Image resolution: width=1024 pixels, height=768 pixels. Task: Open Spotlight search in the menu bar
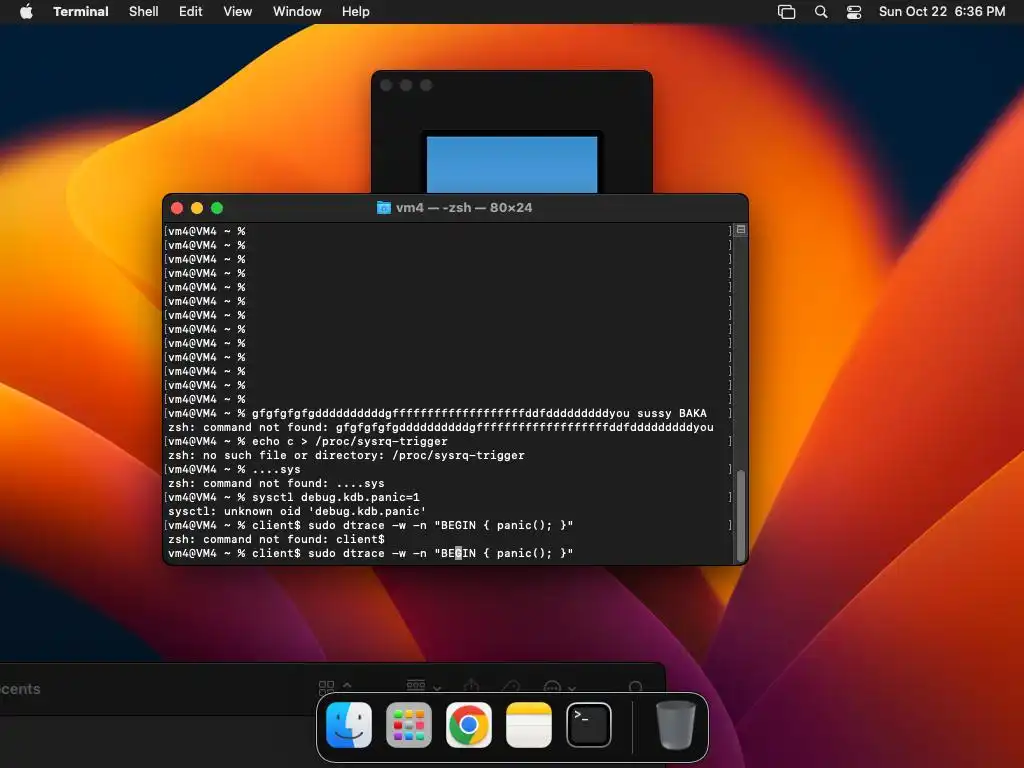(821, 12)
